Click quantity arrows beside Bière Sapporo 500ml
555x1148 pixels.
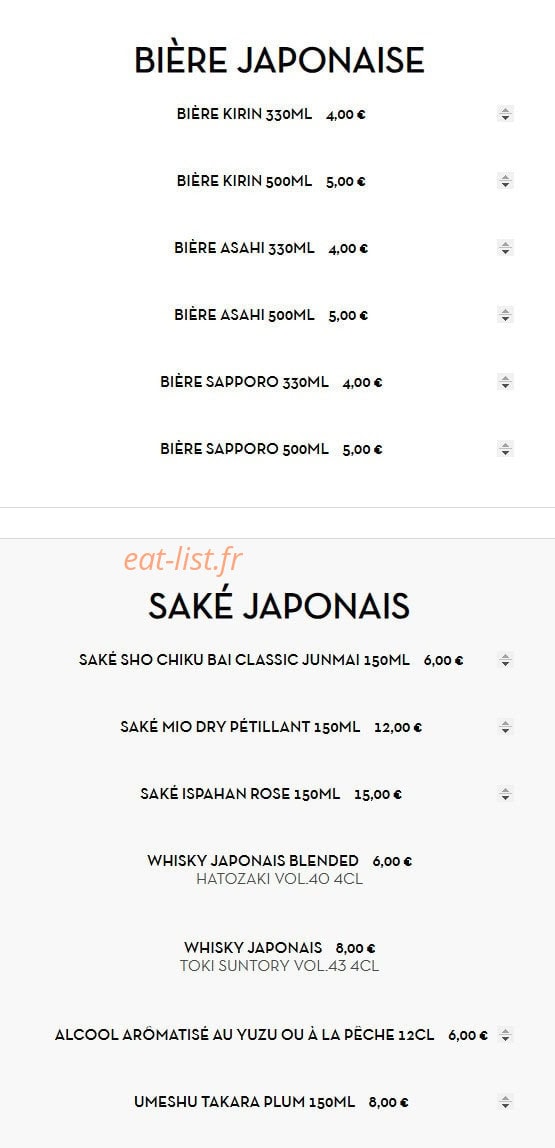[504, 449]
